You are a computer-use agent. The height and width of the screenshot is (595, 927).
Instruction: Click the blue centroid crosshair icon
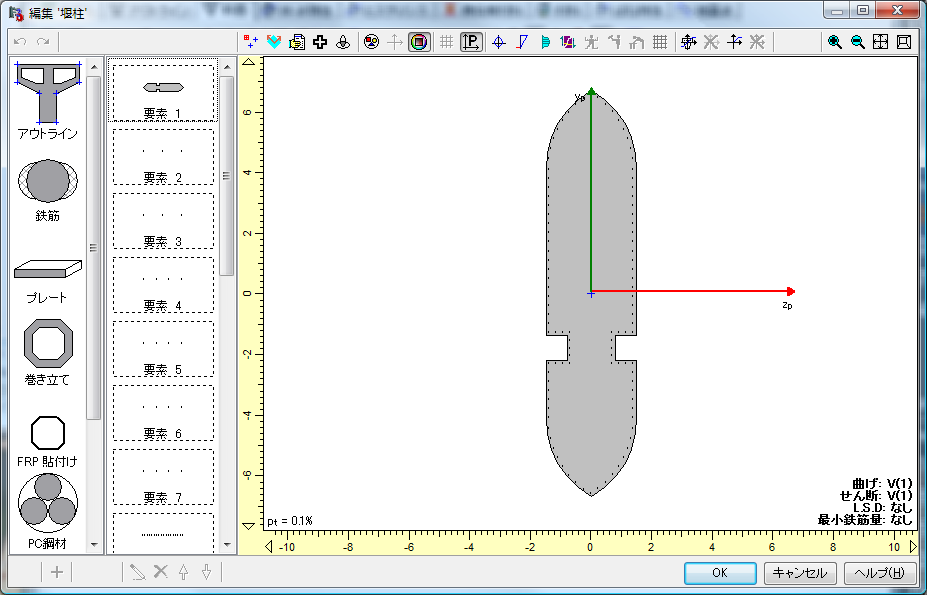tap(499, 42)
